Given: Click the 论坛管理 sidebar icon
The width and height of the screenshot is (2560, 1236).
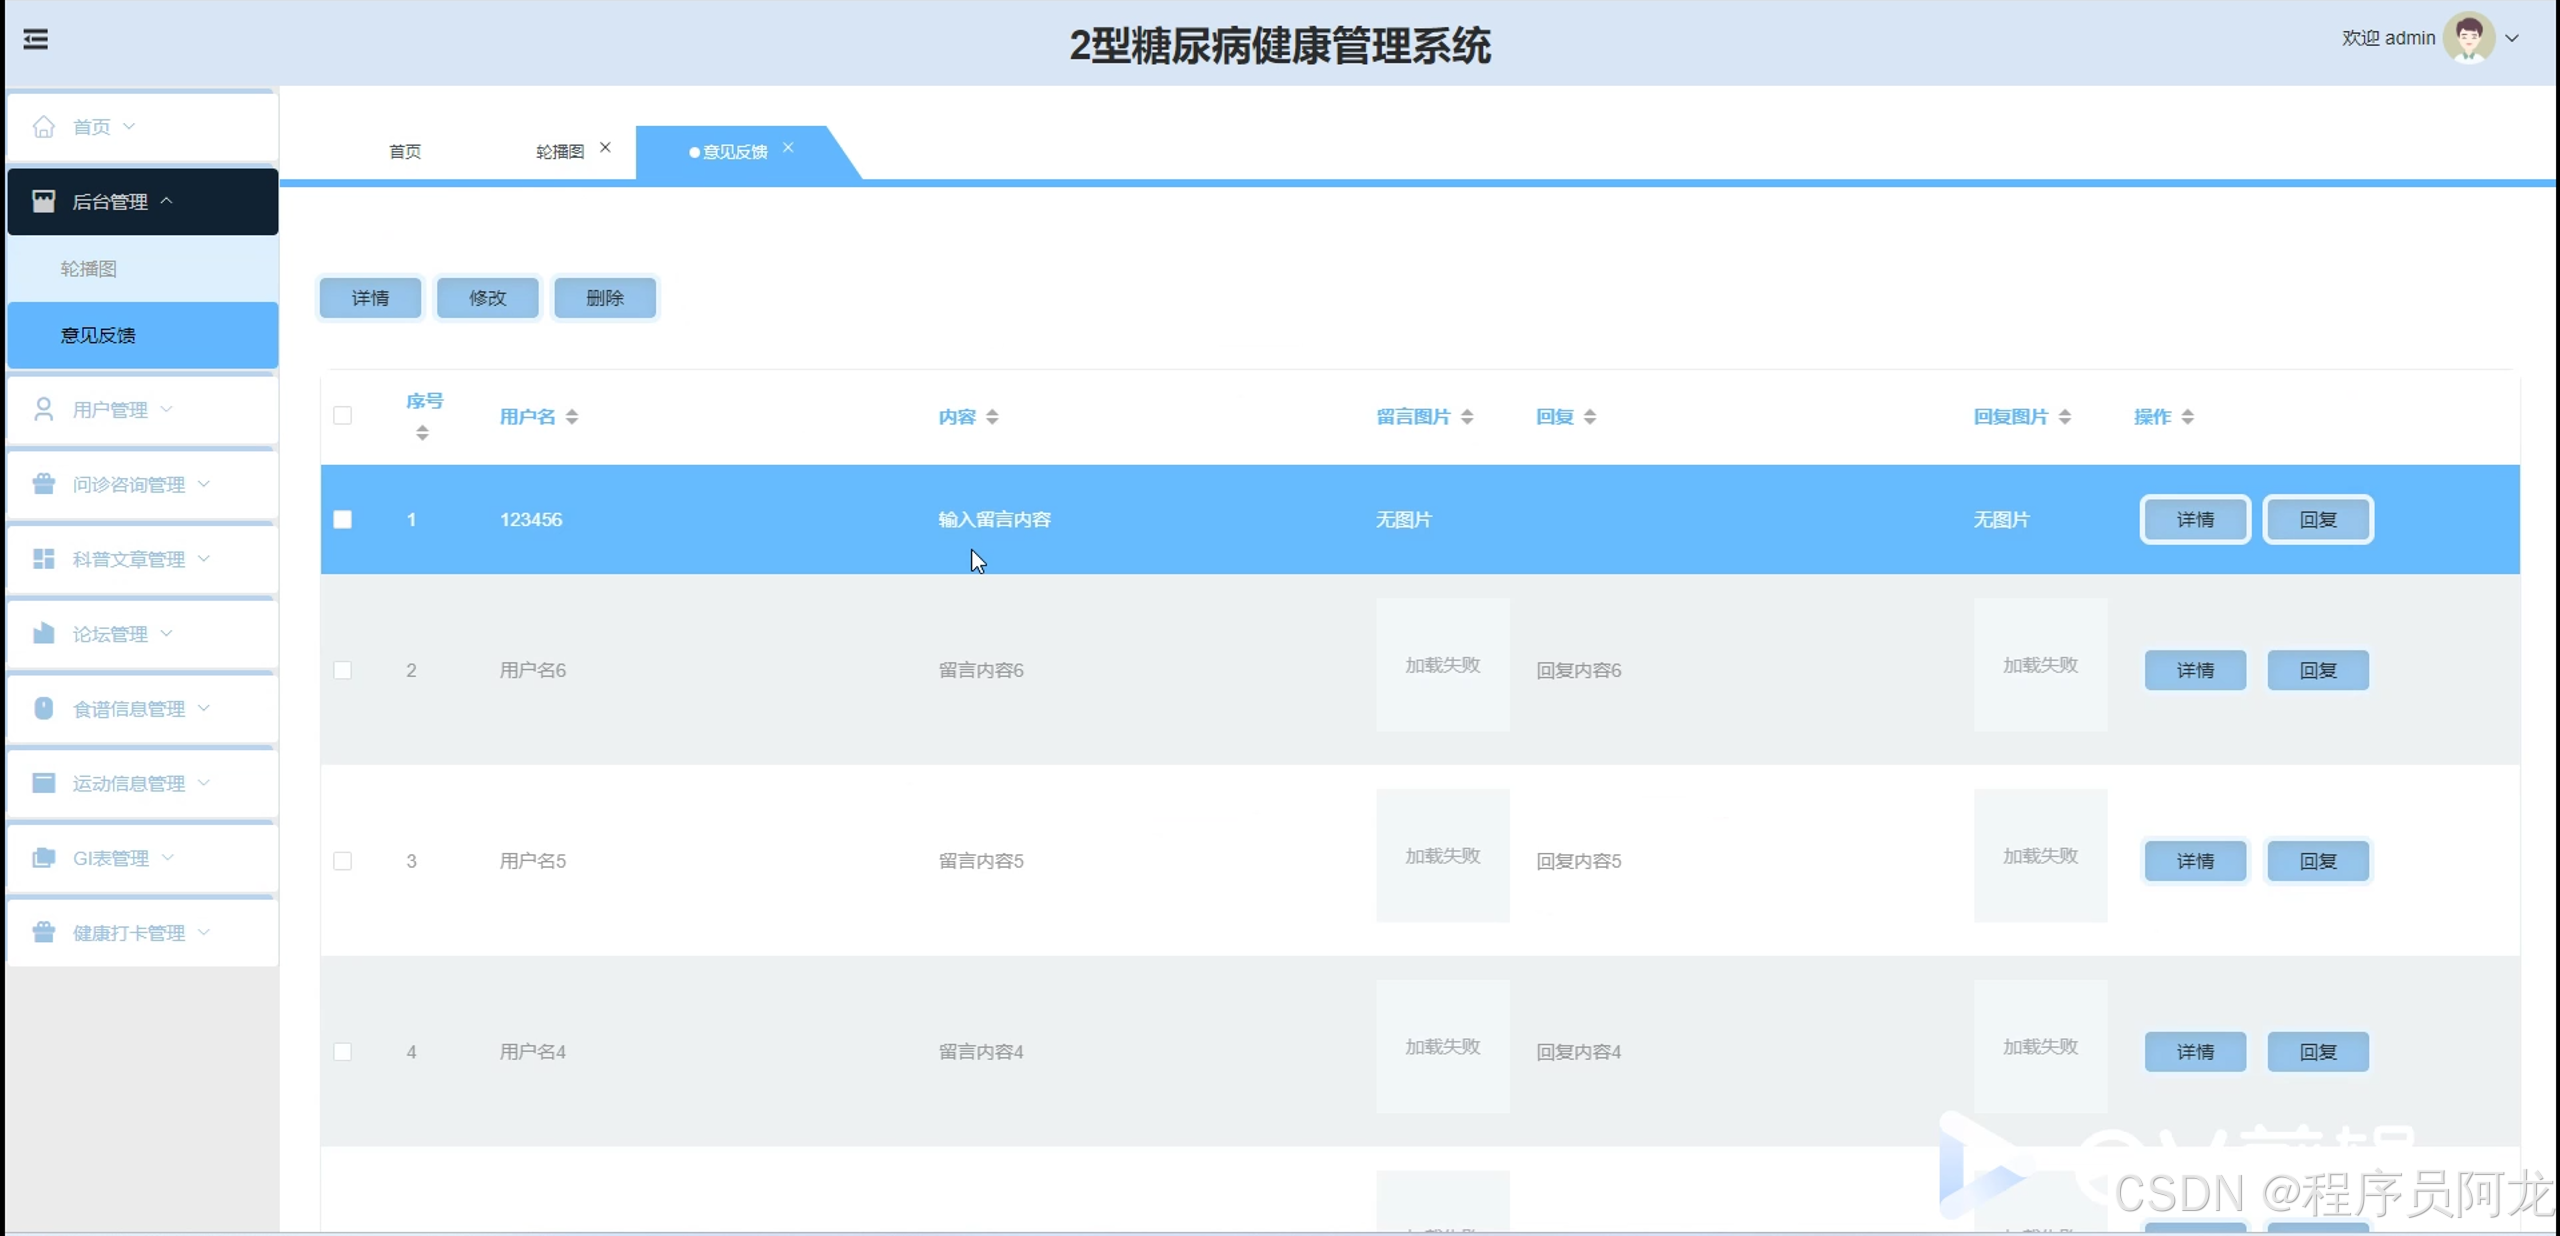Looking at the screenshot, I should click(x=43, y=634).
